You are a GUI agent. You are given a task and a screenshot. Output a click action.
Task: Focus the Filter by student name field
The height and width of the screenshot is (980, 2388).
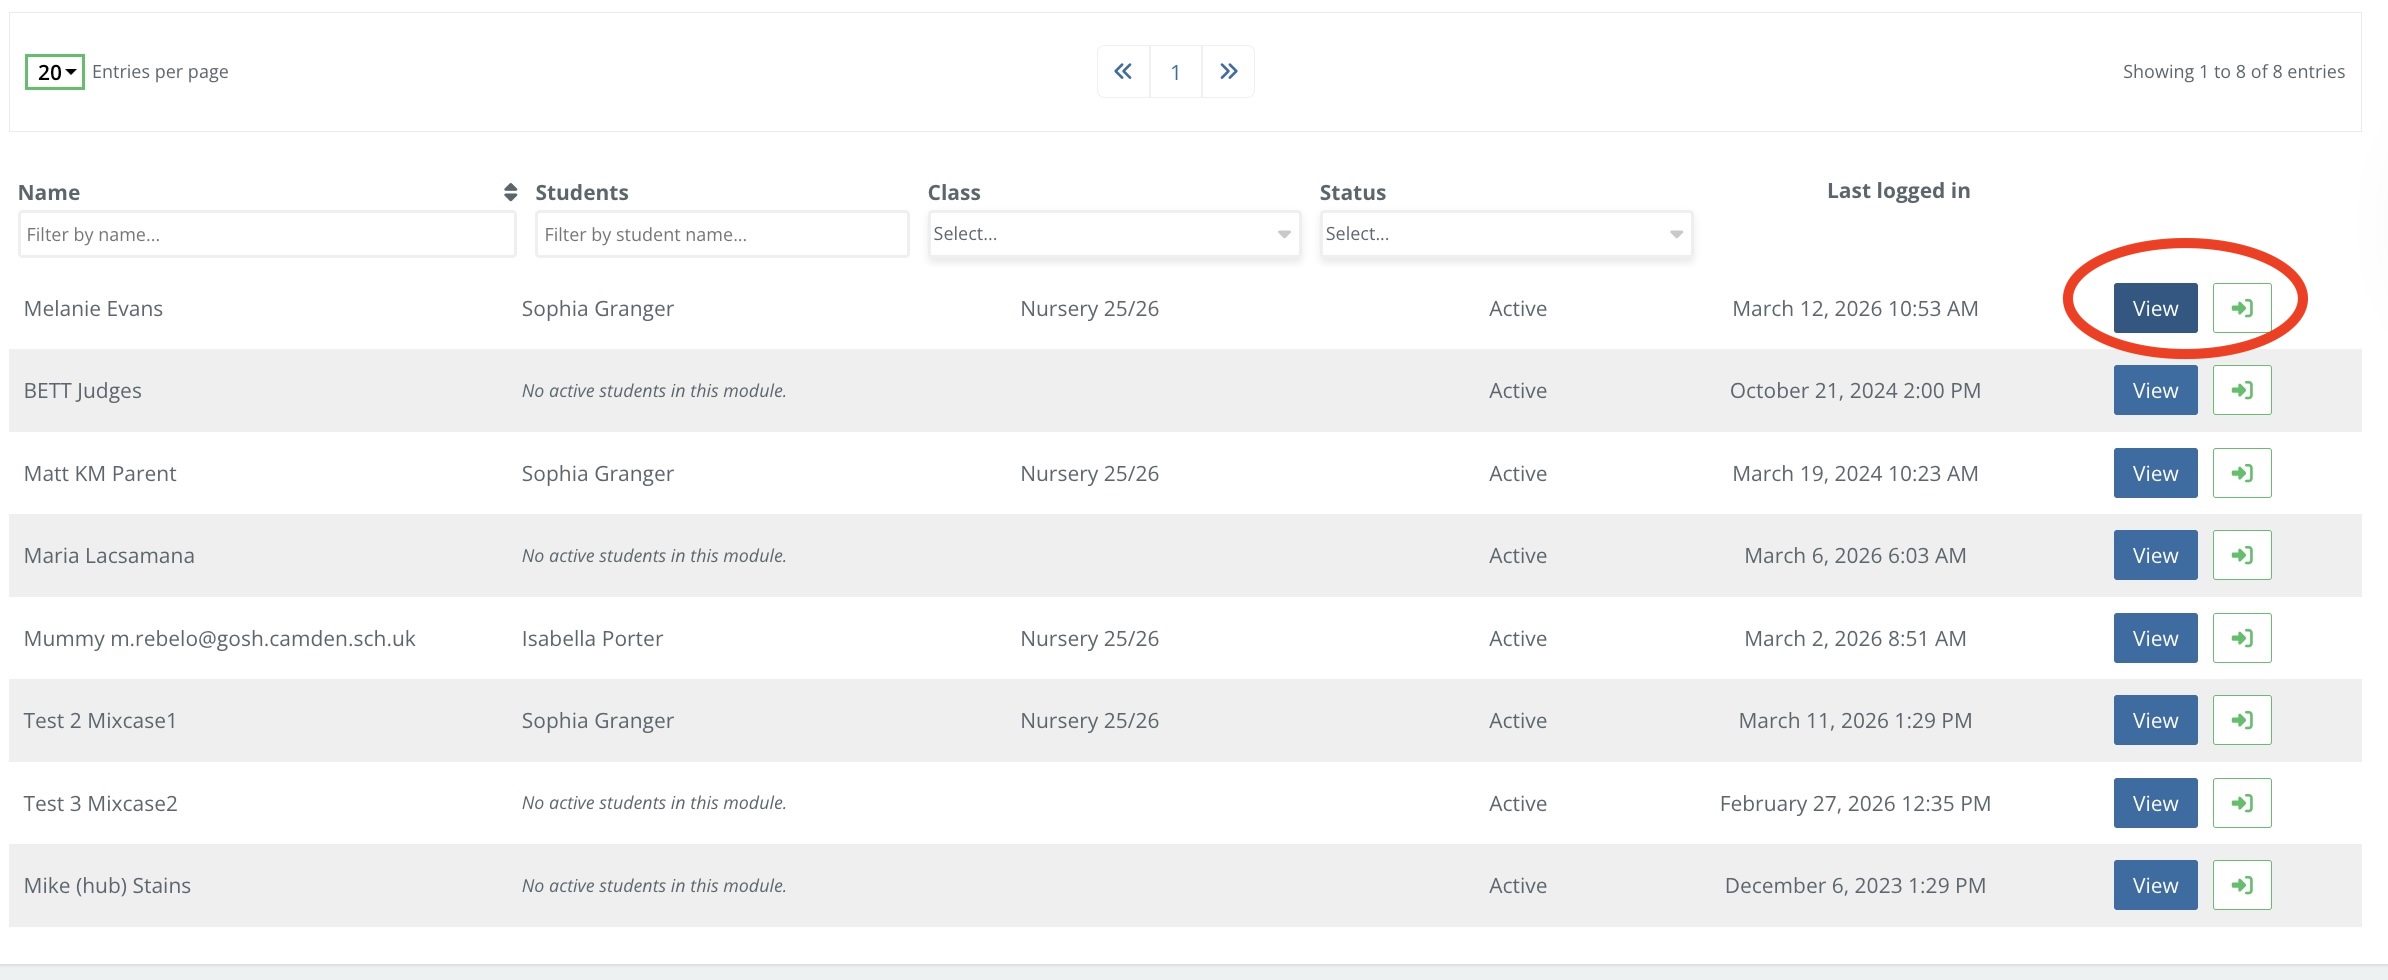click(721, 235)
